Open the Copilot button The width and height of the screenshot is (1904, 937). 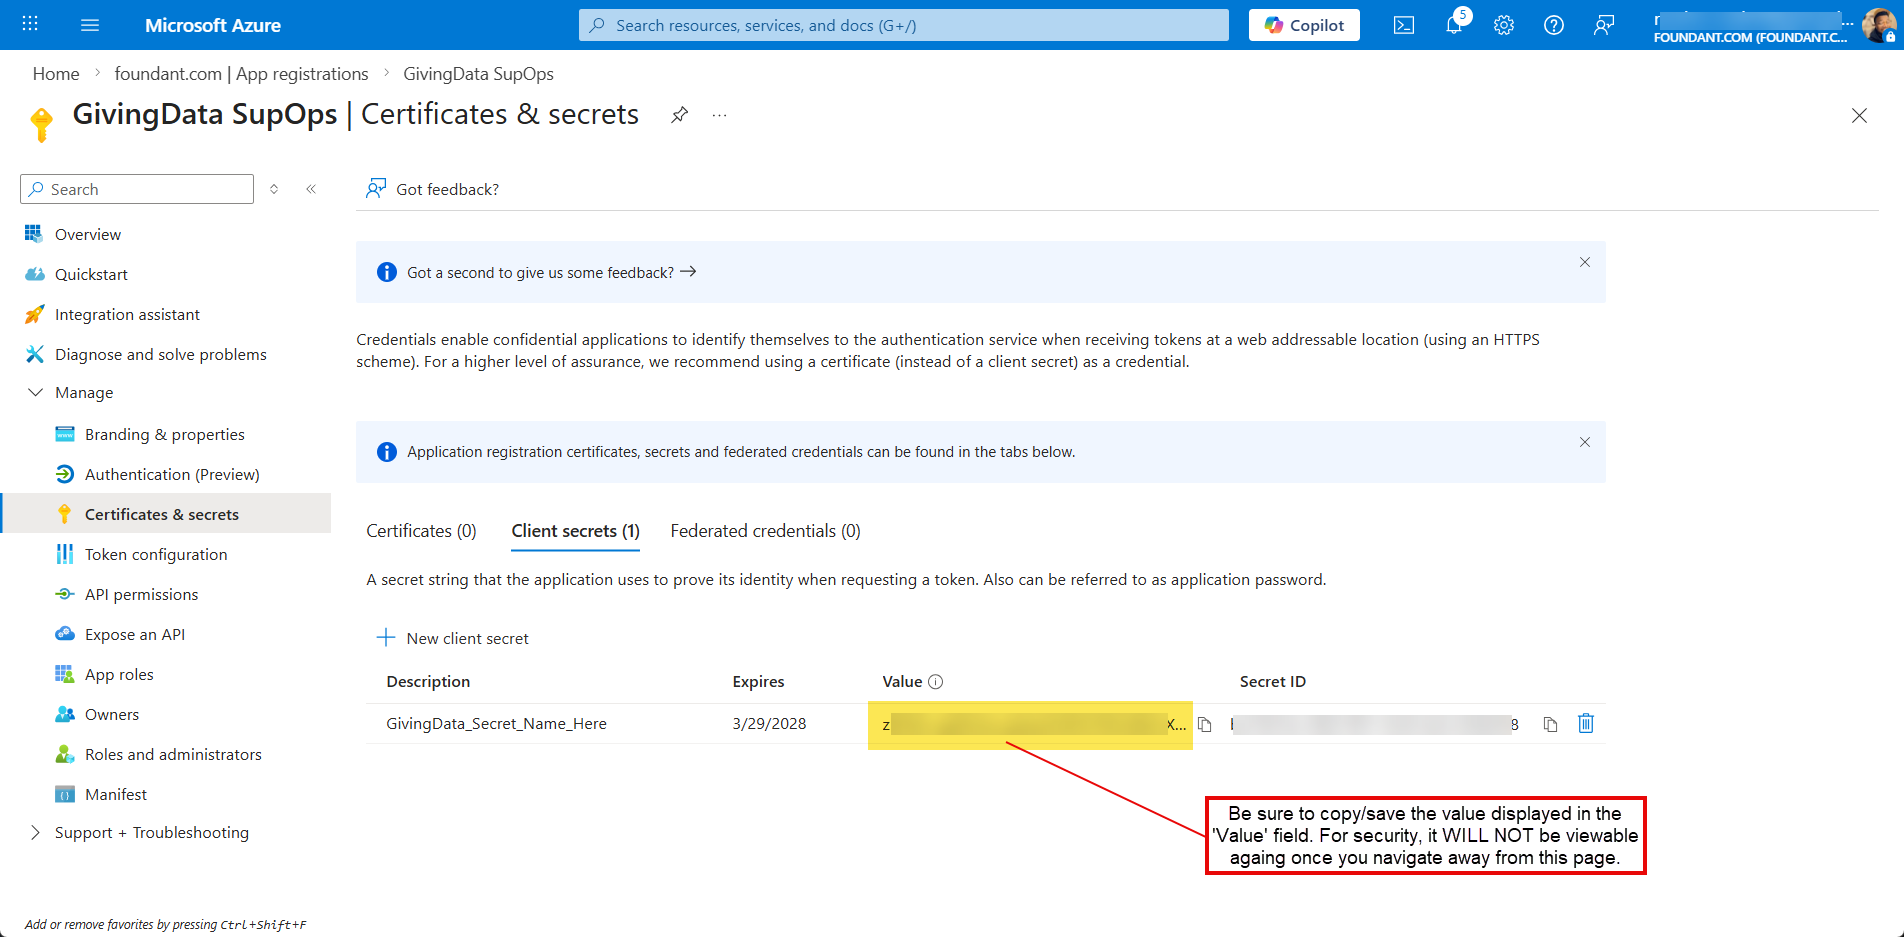coord(1304,25)
